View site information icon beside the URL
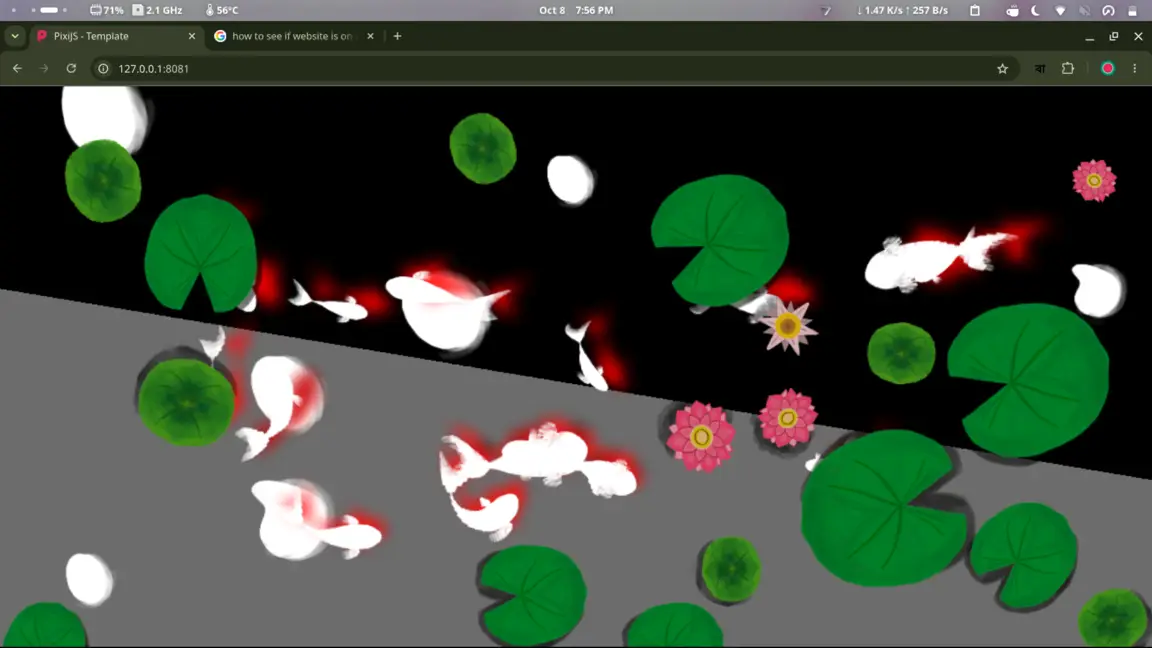Viewport: 1152px width, 648px height. click(x=104, y=68)
